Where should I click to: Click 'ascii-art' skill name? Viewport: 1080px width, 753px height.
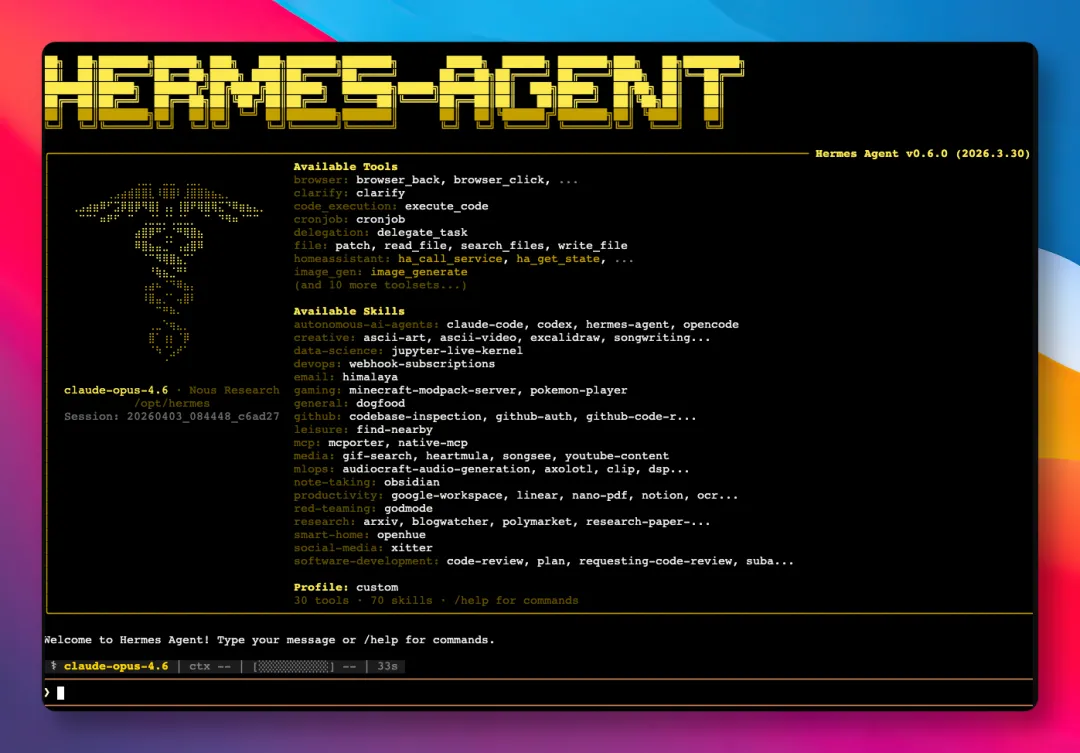394,338
